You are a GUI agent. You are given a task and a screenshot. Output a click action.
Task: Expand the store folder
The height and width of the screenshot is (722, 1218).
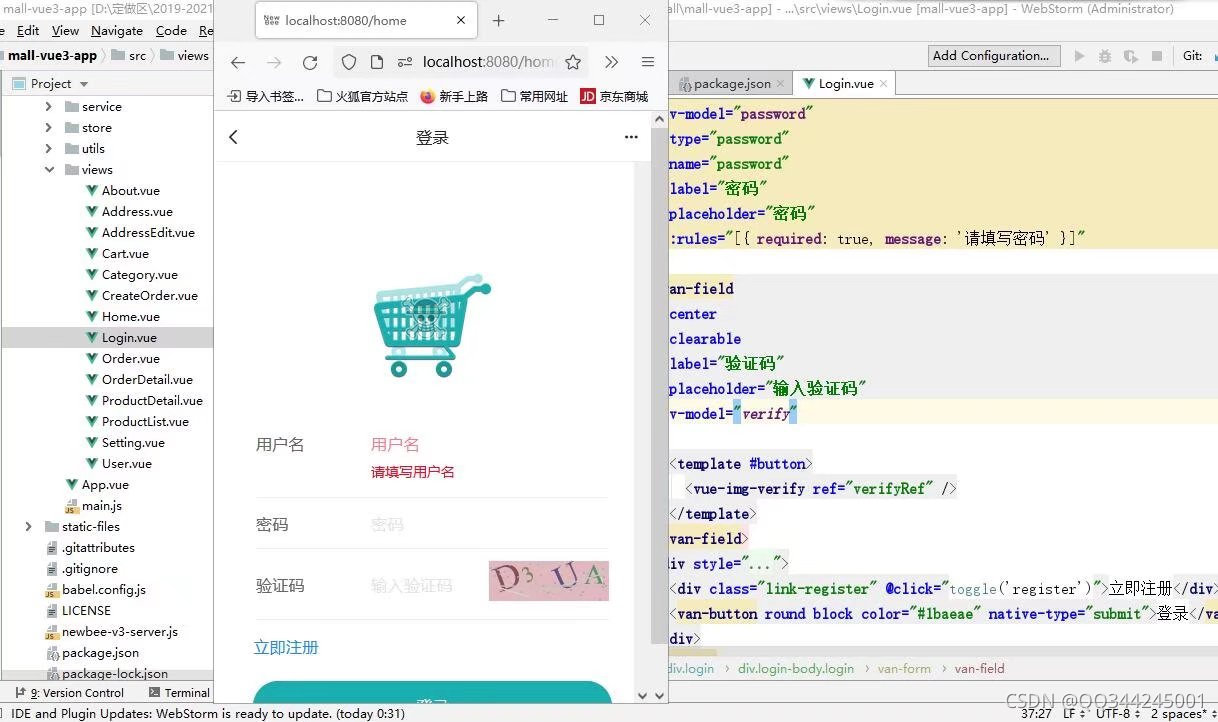48,127
